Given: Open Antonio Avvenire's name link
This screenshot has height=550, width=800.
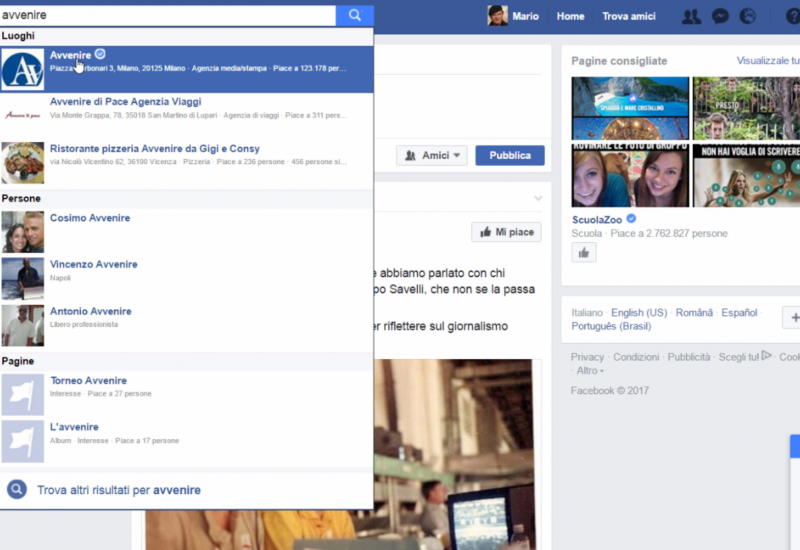Looking at the screenshot, I should click(x=90, y=311).
